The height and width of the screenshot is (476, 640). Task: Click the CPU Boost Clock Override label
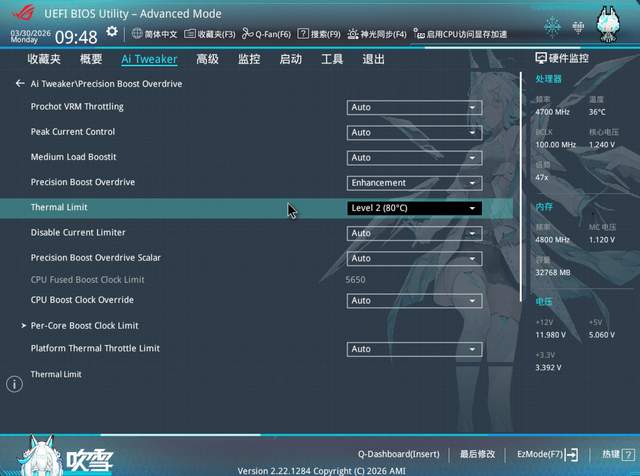click(82, 300)
